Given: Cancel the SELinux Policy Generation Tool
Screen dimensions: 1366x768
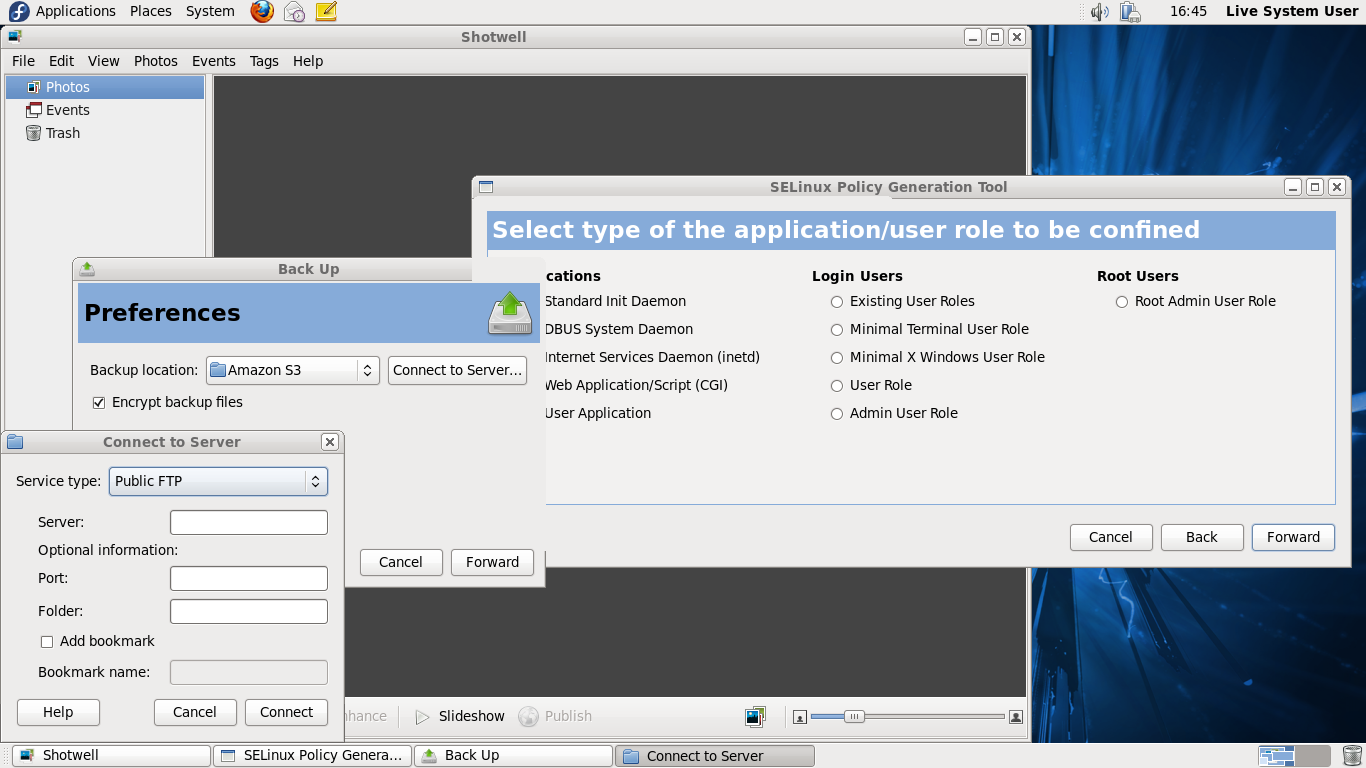Looking at the screenshot, I should [x=1111, y=537].
